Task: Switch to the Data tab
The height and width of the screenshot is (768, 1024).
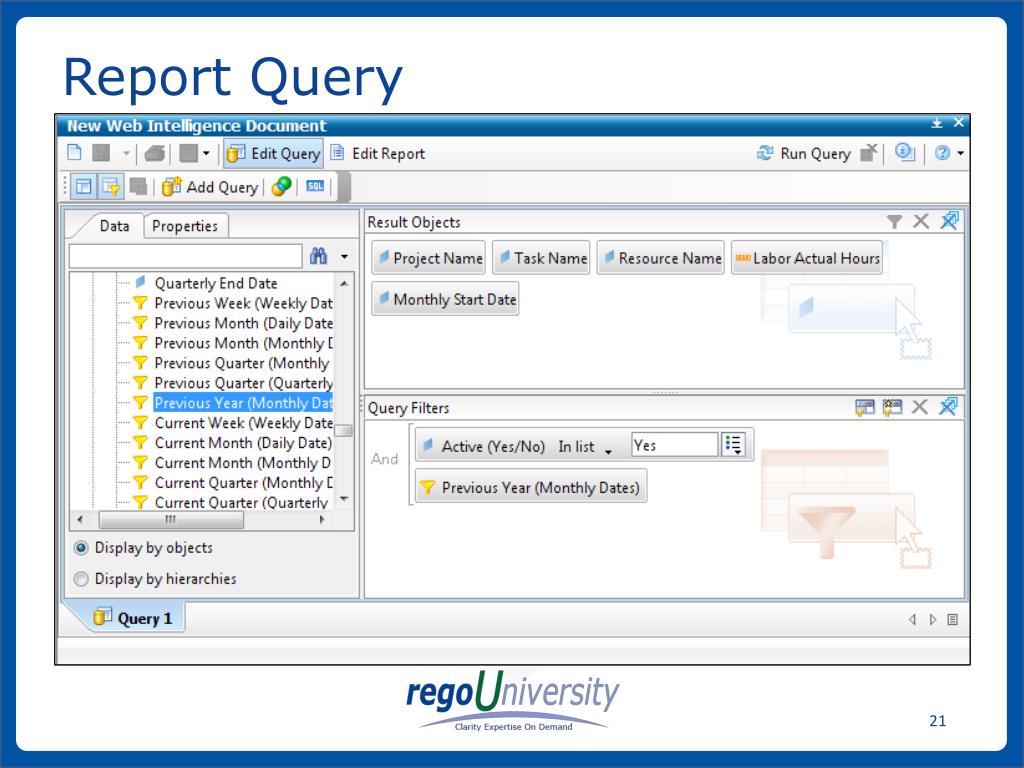Action: click(114, 226)
